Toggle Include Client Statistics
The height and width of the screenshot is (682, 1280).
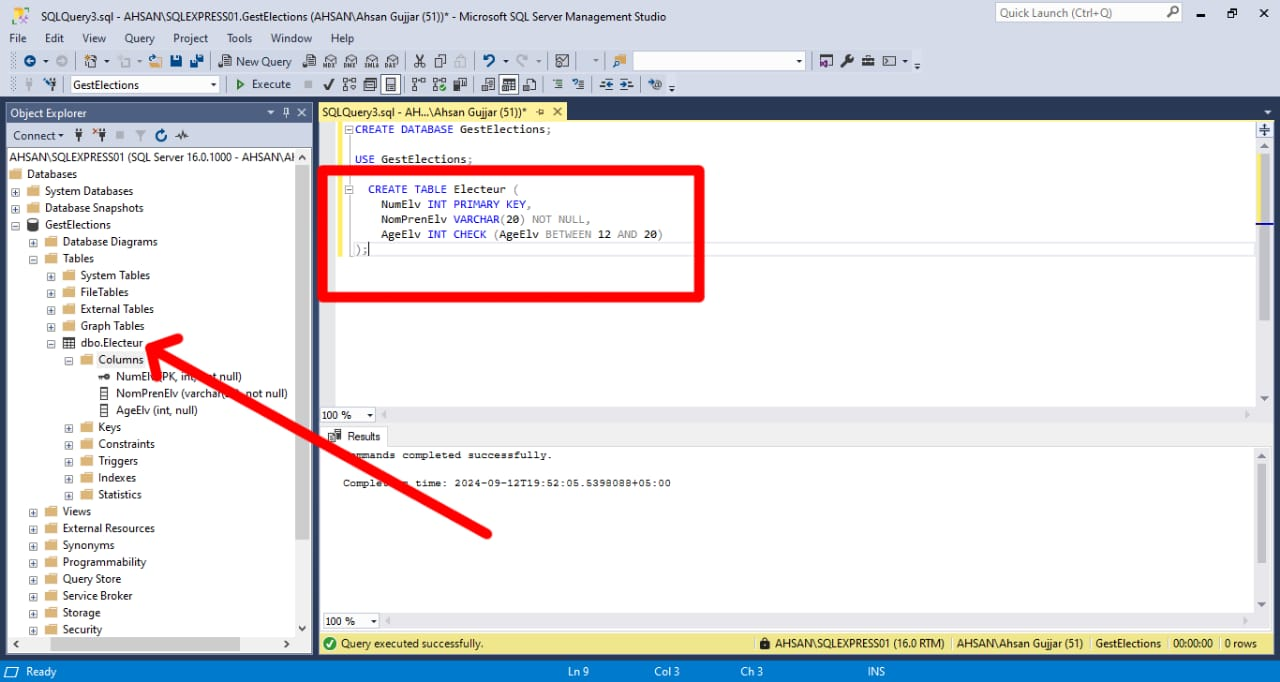click(460, 84)
